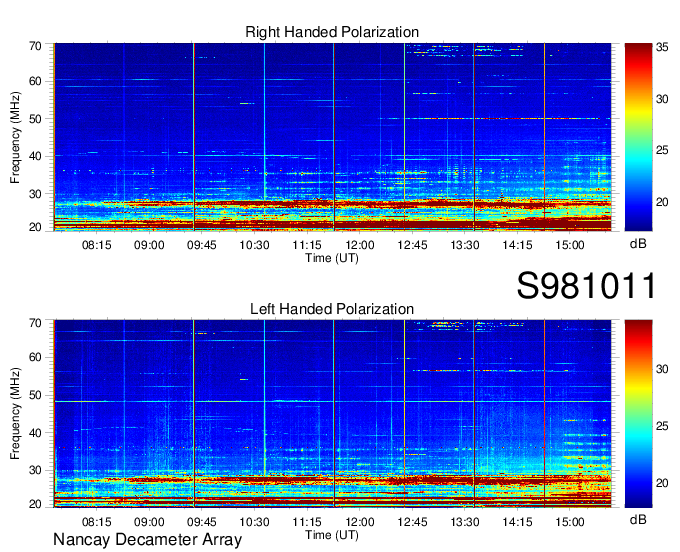Click the "Right Handed Polarization" plot title
Image resolution: width=680 pixels, height=552 pixels.
pyautogui.click(x=332, y=32)
